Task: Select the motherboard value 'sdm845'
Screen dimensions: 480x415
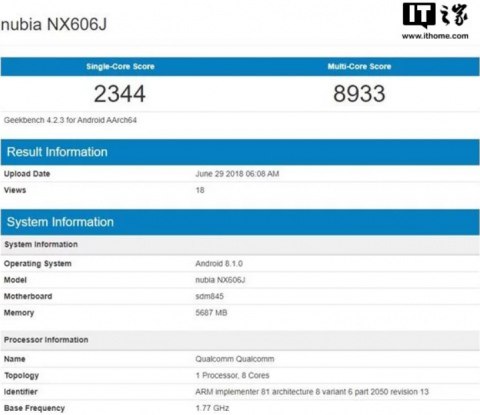Action: (x=210, y=296)
